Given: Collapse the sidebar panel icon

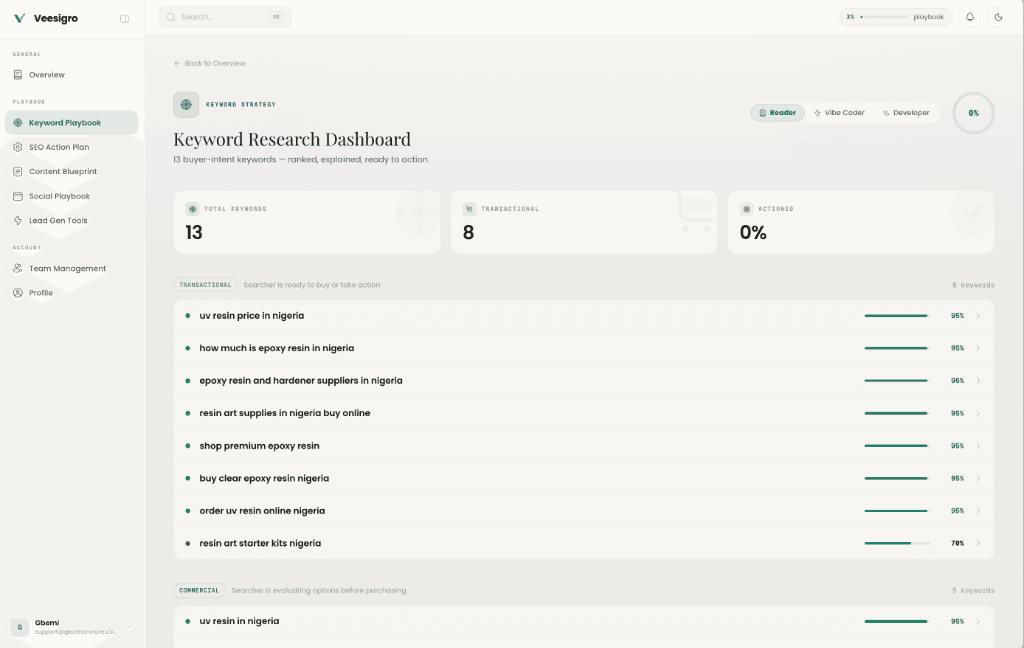Looking at the screenshot, I should (x=124, y=19).
